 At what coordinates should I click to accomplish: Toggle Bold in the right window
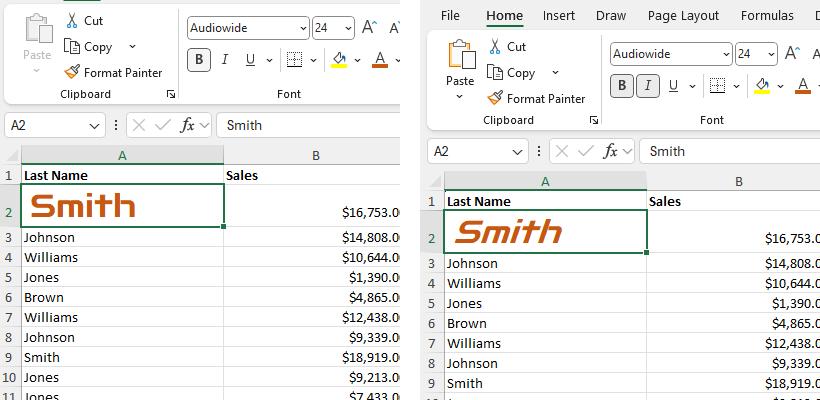pos(622,85)
